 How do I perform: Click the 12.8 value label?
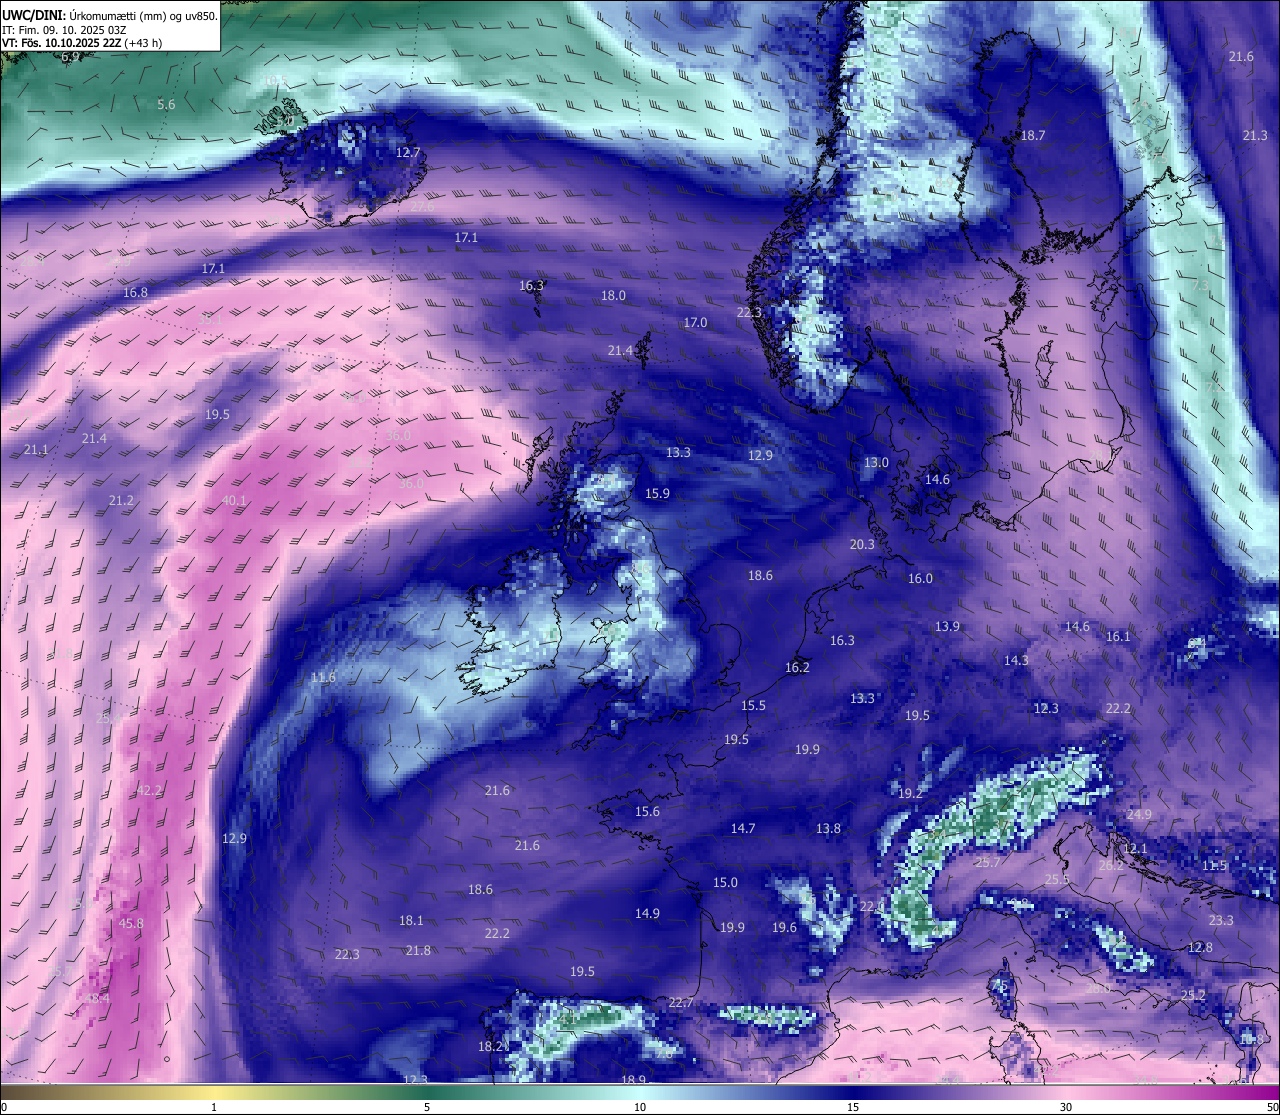pyautogui.click(x=1200, y=948)
